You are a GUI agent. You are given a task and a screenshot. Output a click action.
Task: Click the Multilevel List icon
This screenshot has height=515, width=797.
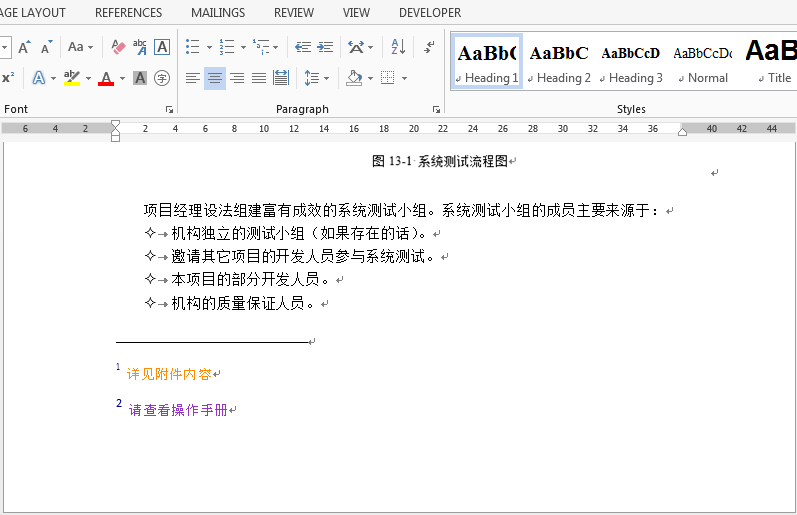[261, 47]
